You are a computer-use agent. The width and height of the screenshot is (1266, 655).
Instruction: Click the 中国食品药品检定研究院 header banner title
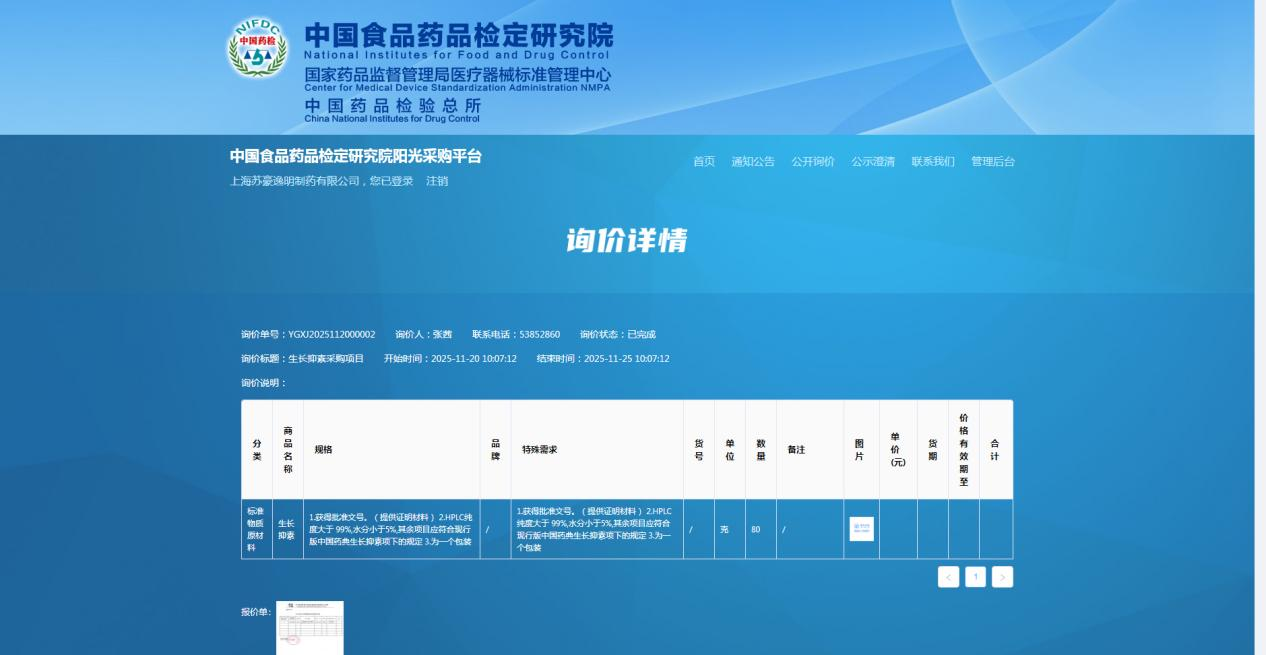click(x=458, y=36)
